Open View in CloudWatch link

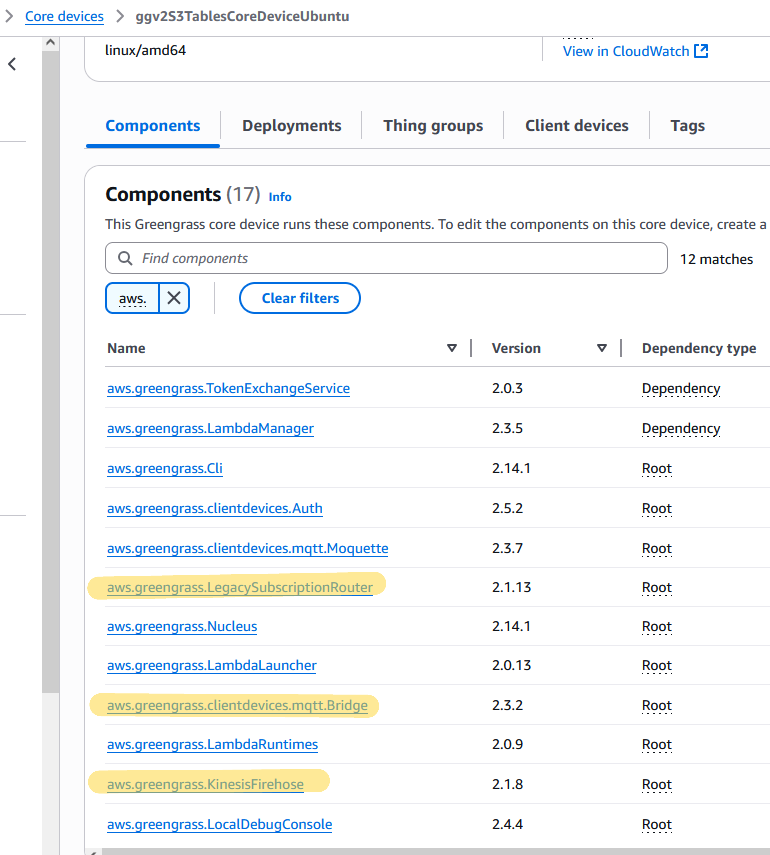[x=626, y=51]
